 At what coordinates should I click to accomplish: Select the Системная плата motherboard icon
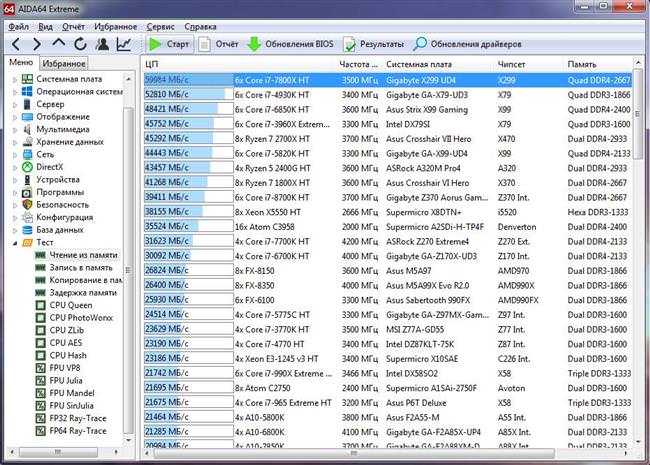(27, 79)
